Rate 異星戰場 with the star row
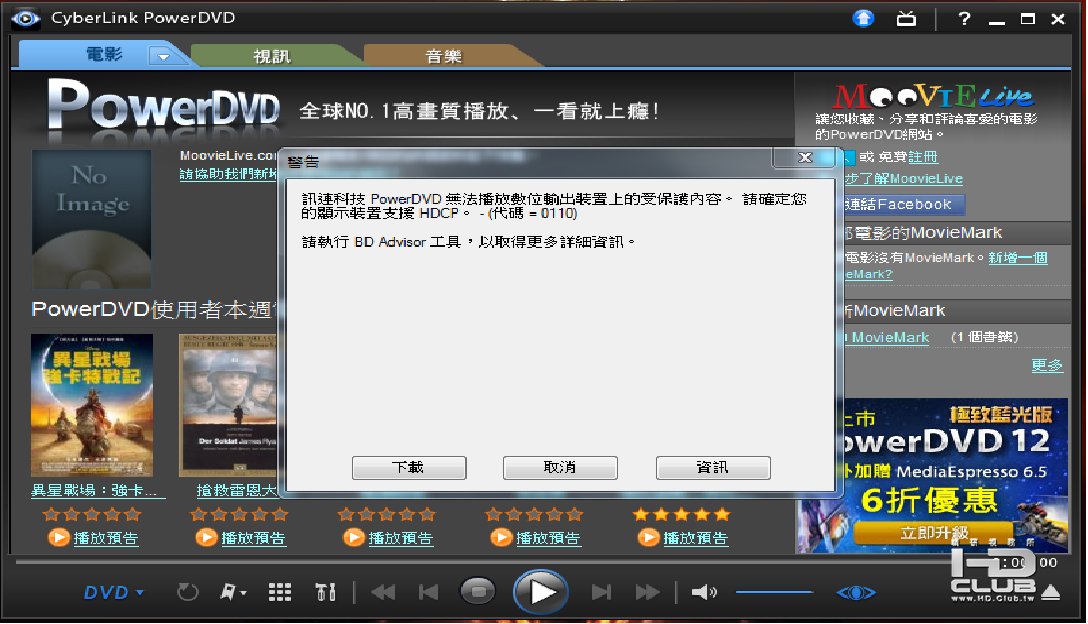 tap(92, 514)
